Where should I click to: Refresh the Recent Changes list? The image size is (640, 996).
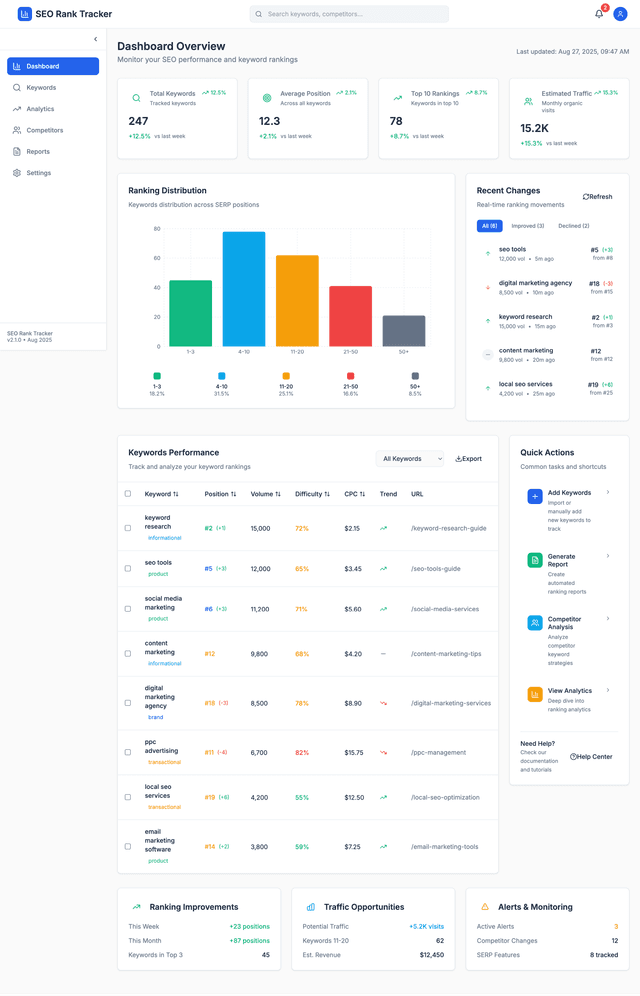(598, 197)
